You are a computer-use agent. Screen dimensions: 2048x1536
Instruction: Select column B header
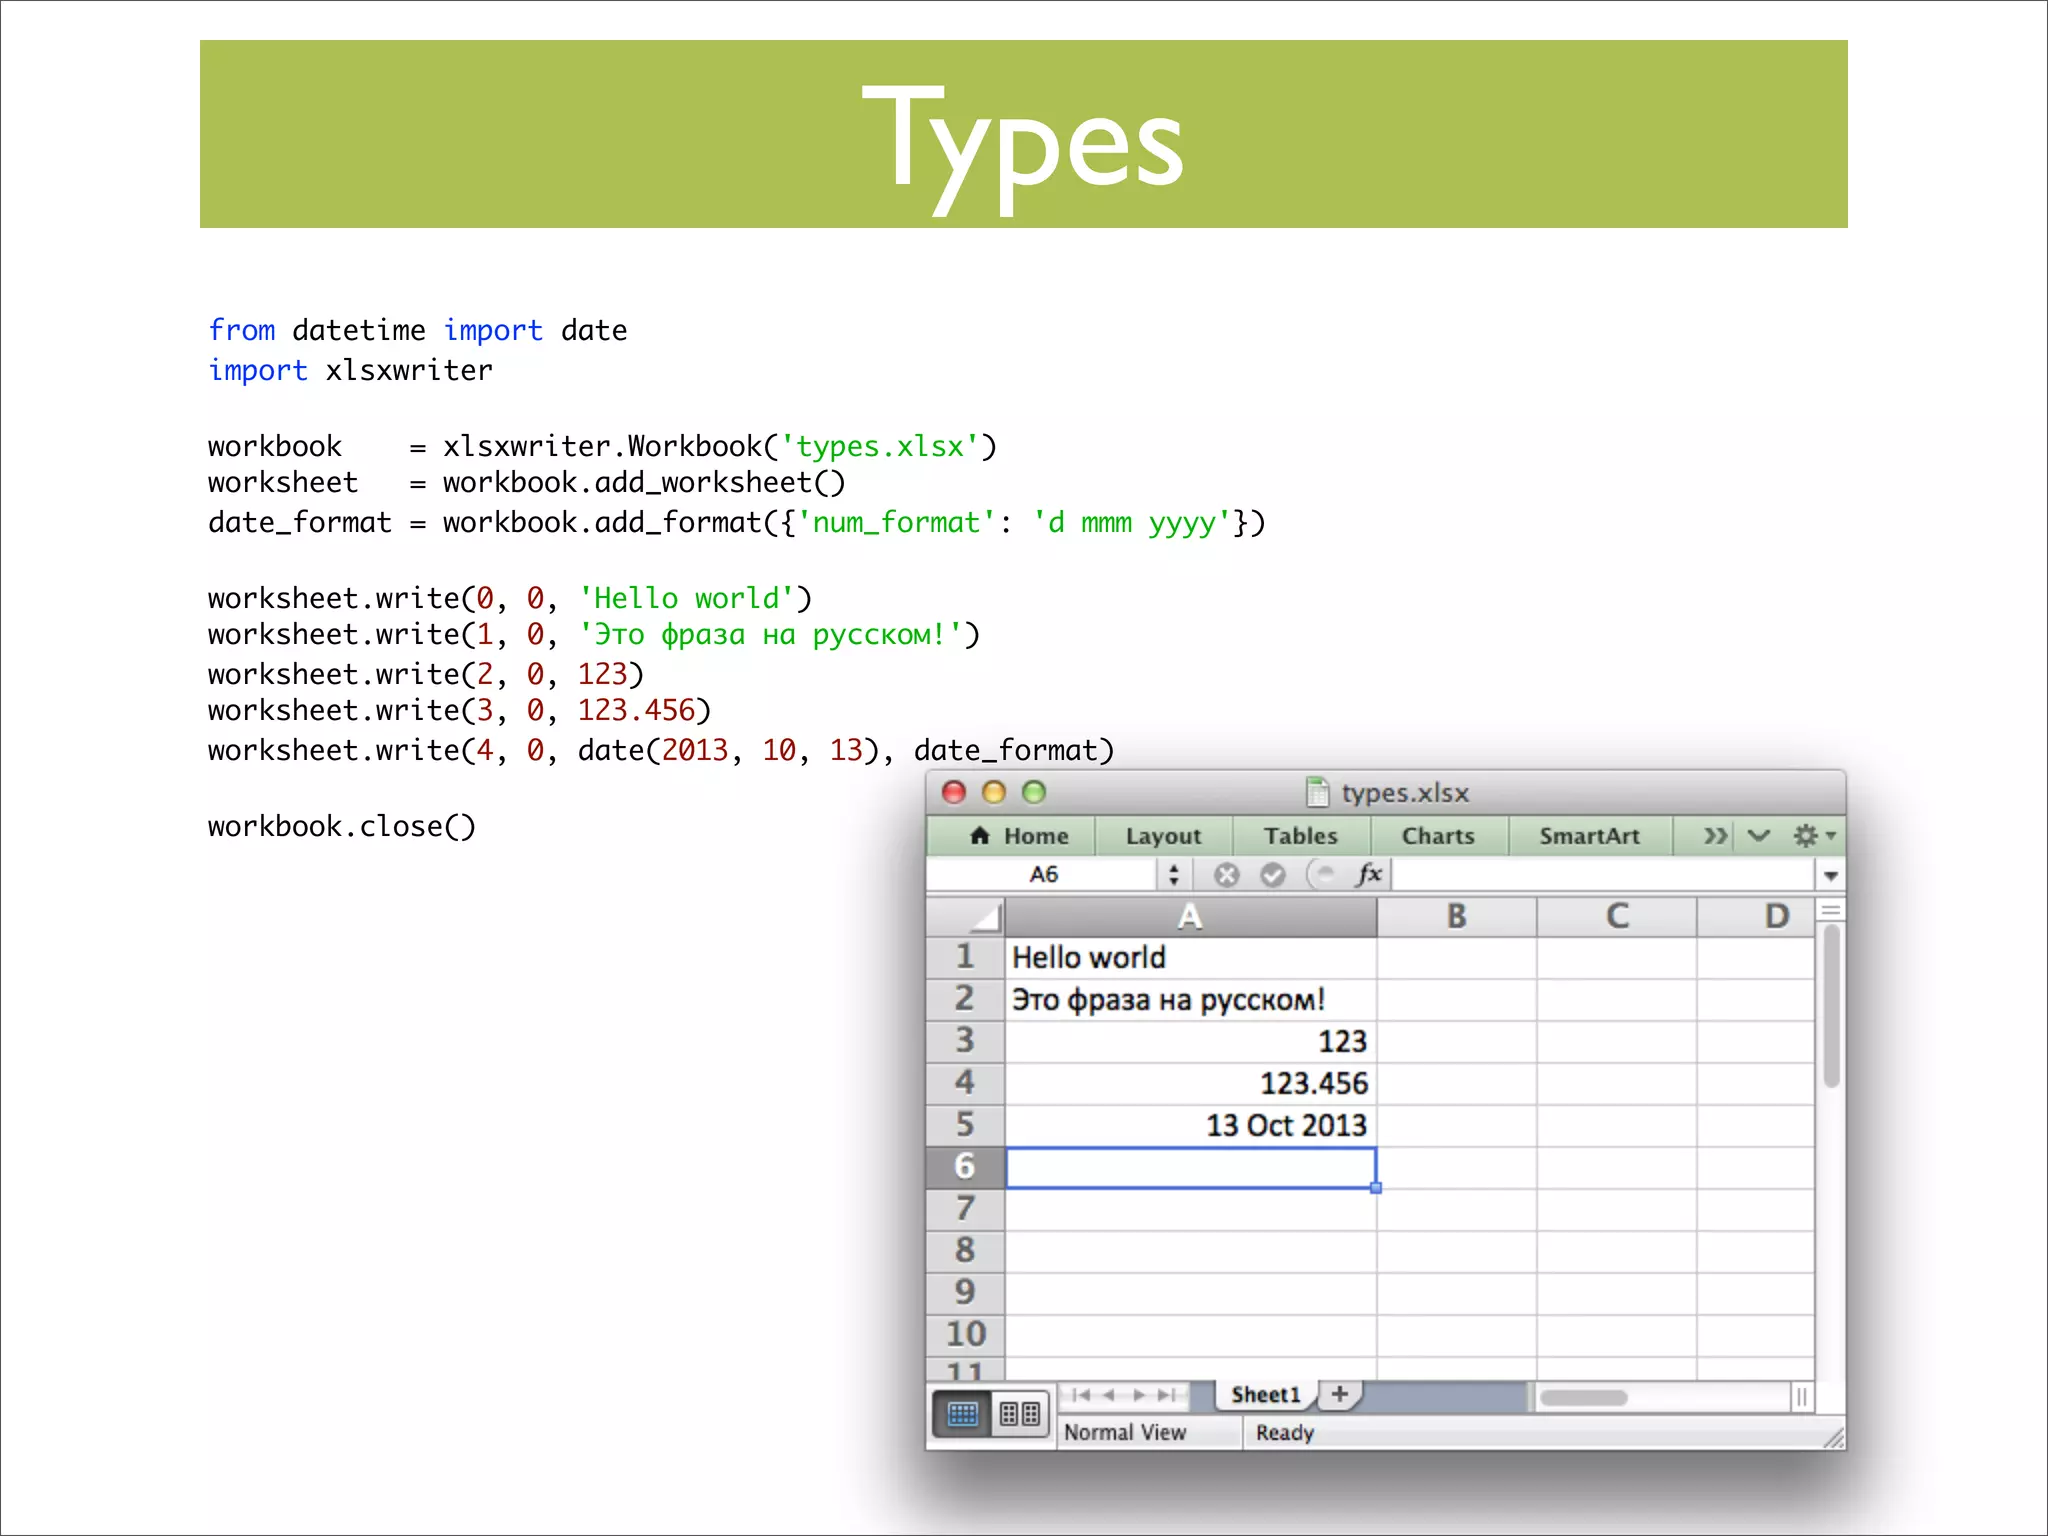click(x=1456, y=917)
